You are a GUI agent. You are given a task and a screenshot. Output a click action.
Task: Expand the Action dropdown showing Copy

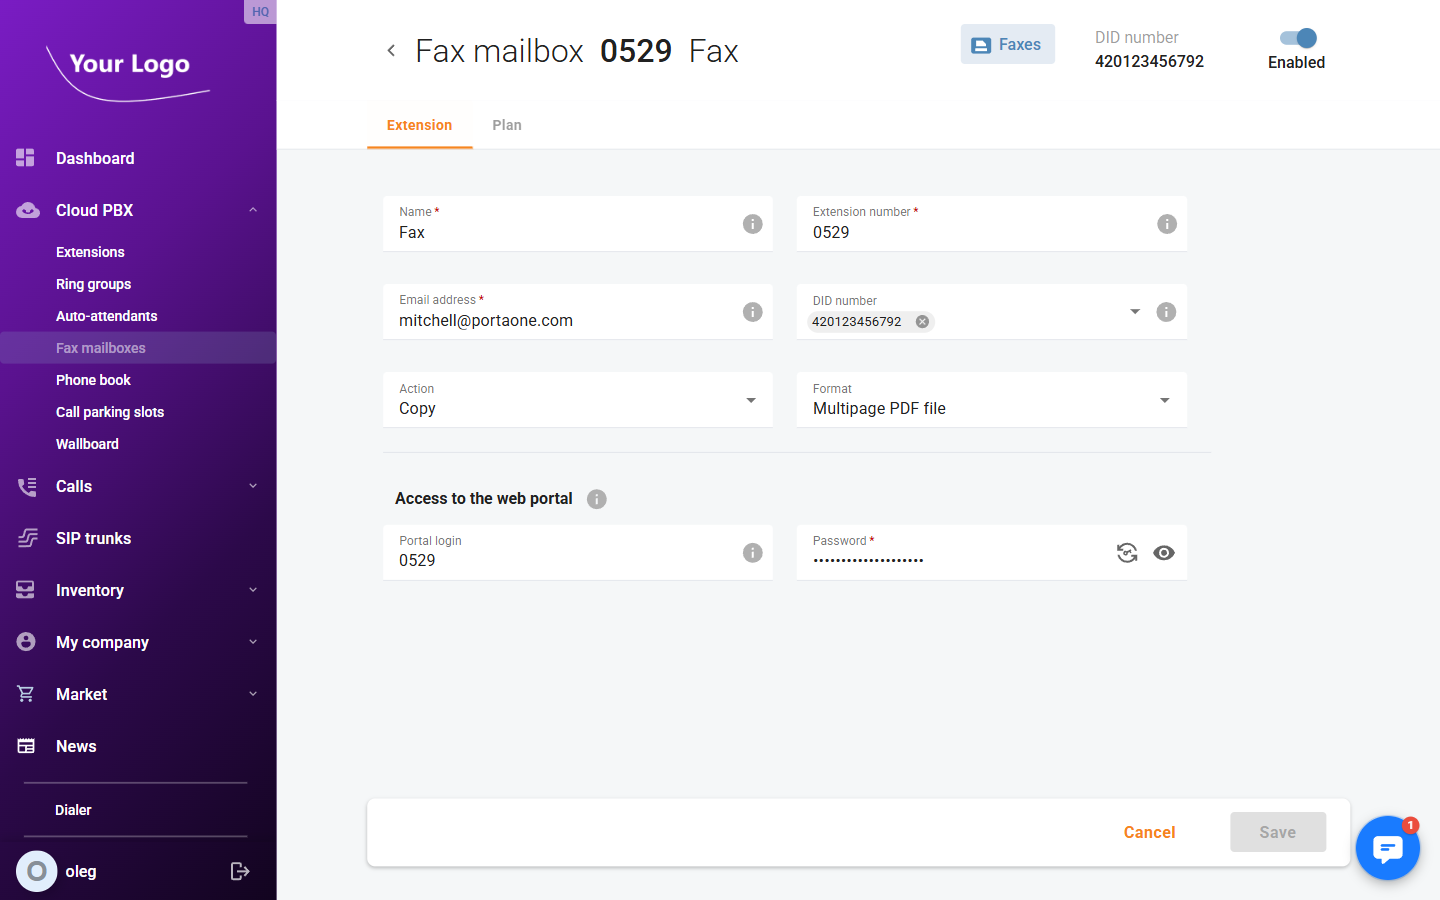[x=750, y=399]
